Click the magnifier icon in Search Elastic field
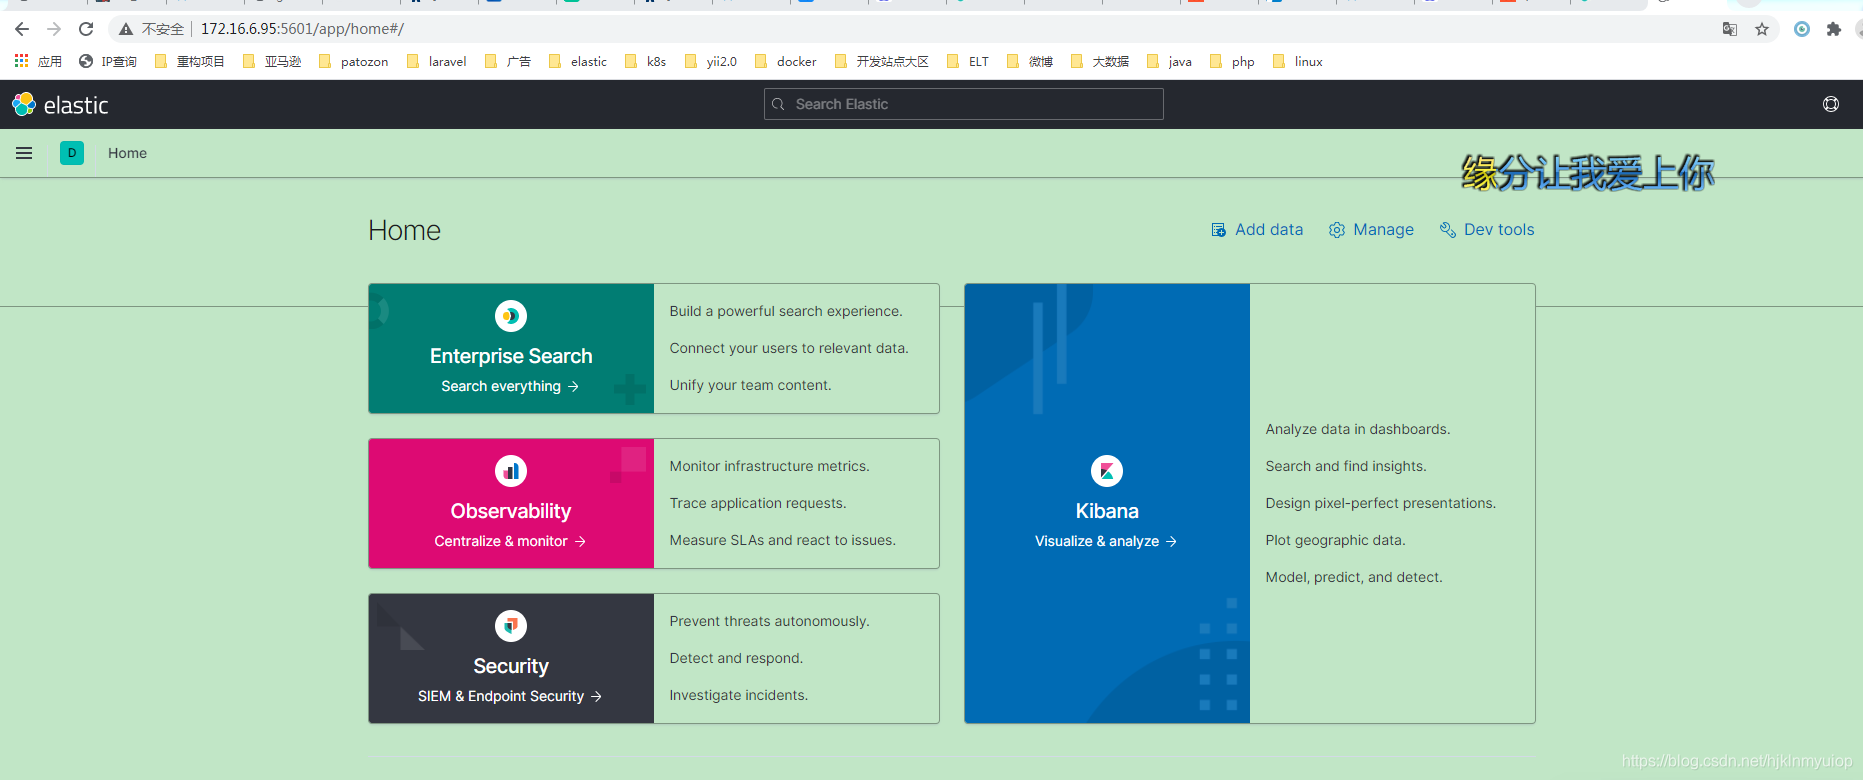 tap(778, 104)
